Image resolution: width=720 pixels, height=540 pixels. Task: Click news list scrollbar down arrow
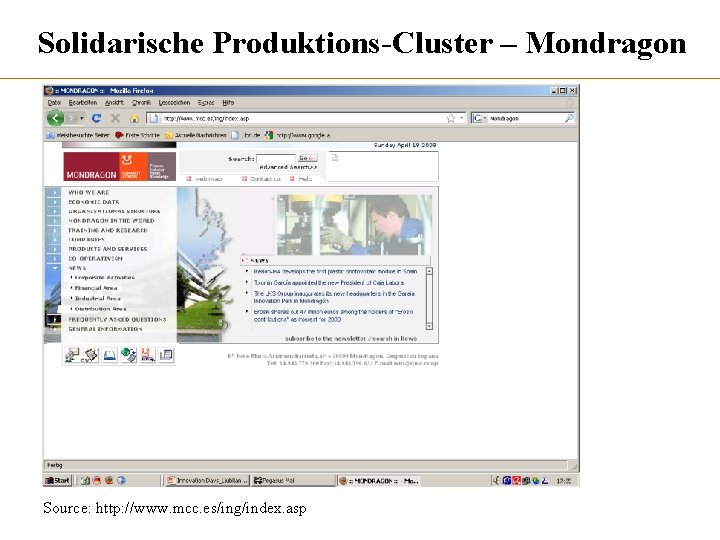coord(429,326)
